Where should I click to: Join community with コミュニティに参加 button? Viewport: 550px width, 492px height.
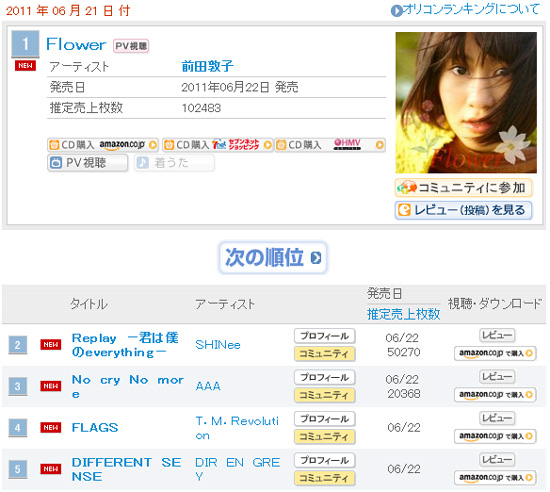463,188
